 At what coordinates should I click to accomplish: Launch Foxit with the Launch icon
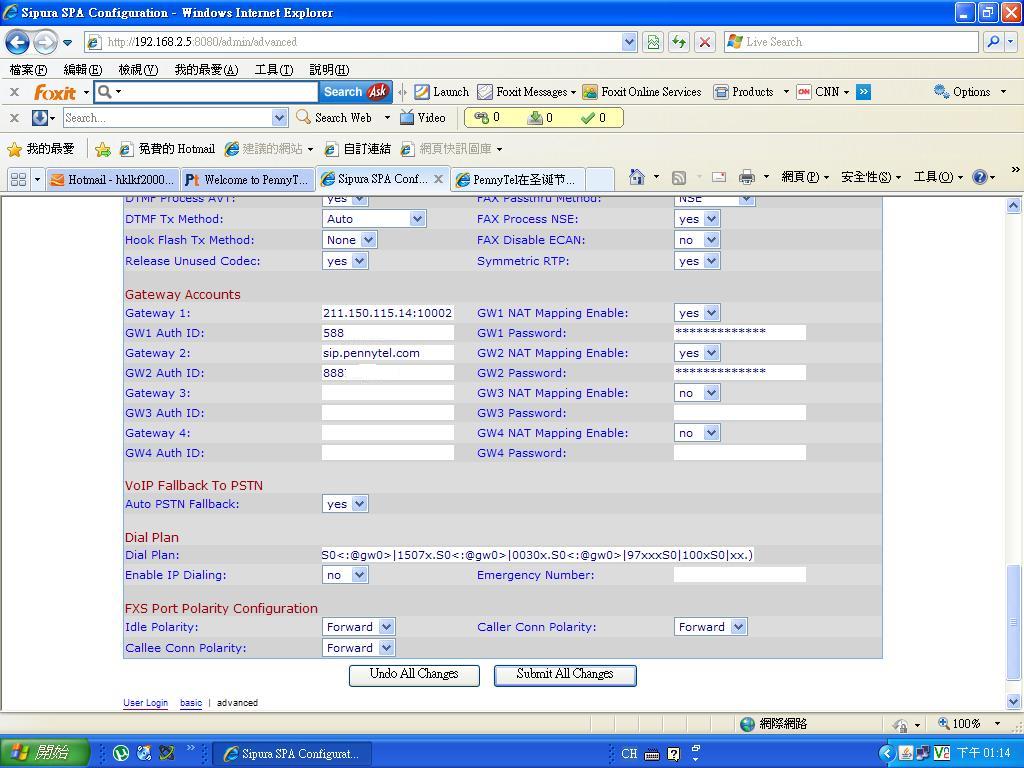tap(441, 92)
